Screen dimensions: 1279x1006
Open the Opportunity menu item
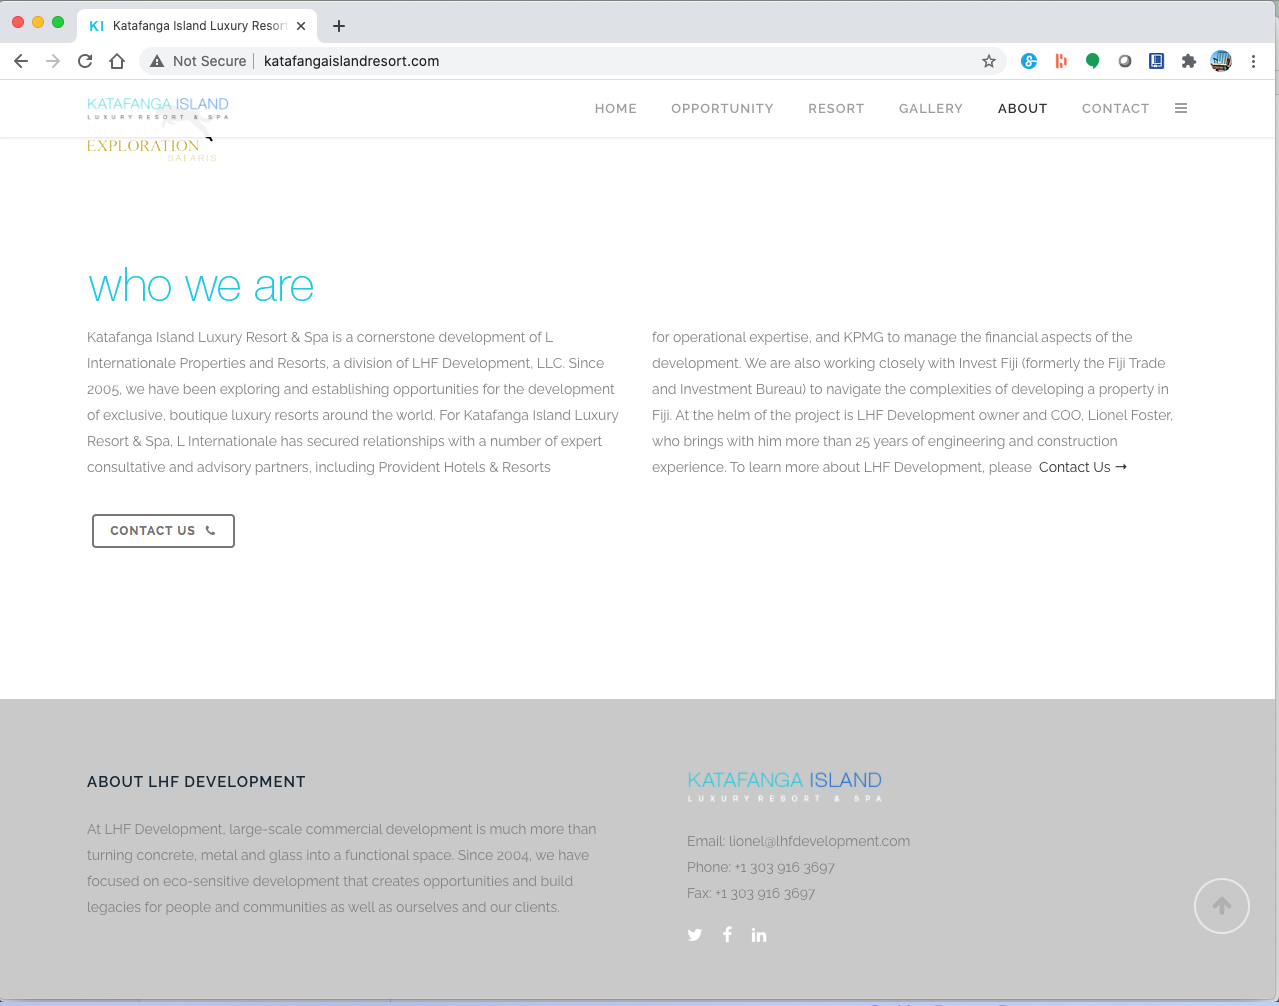tap(722, 108)
